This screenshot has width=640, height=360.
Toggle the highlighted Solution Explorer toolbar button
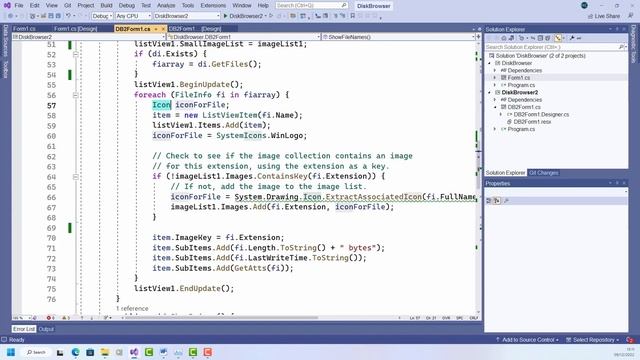(x=558, y=38)
